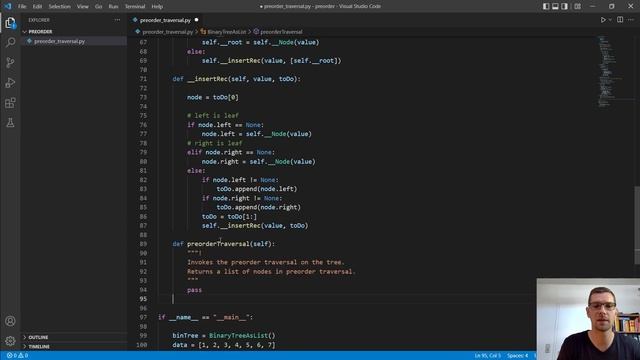Open the Extensions view

pos(10,102)
